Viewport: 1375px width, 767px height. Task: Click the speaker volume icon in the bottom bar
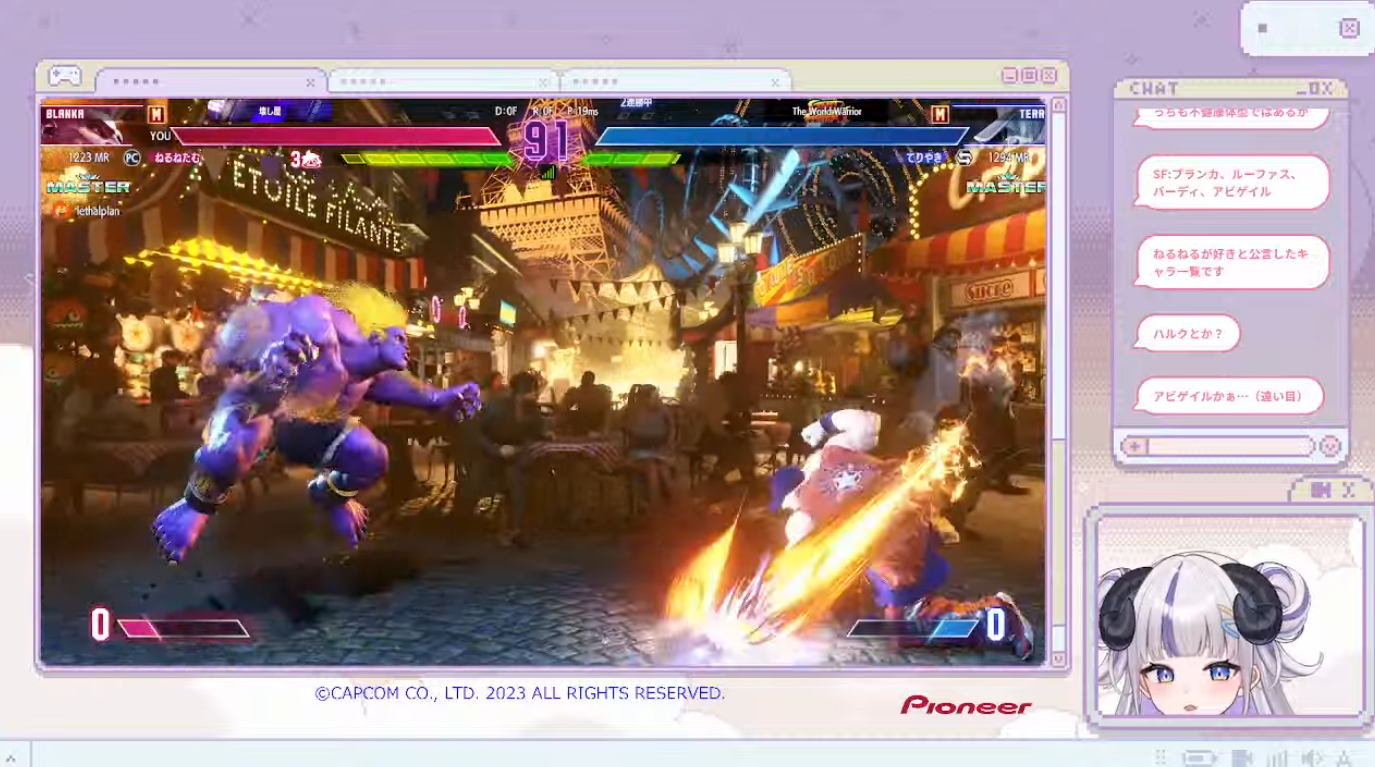1312,758
